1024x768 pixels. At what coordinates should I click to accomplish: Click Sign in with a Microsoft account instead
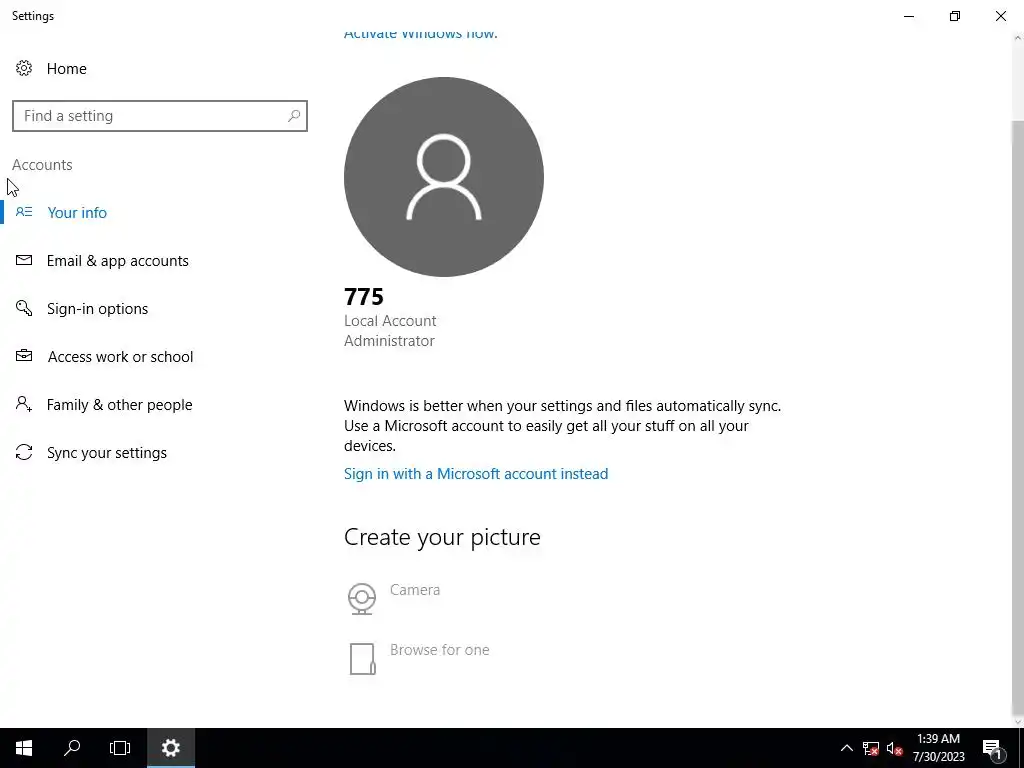[x=476, y=473]
